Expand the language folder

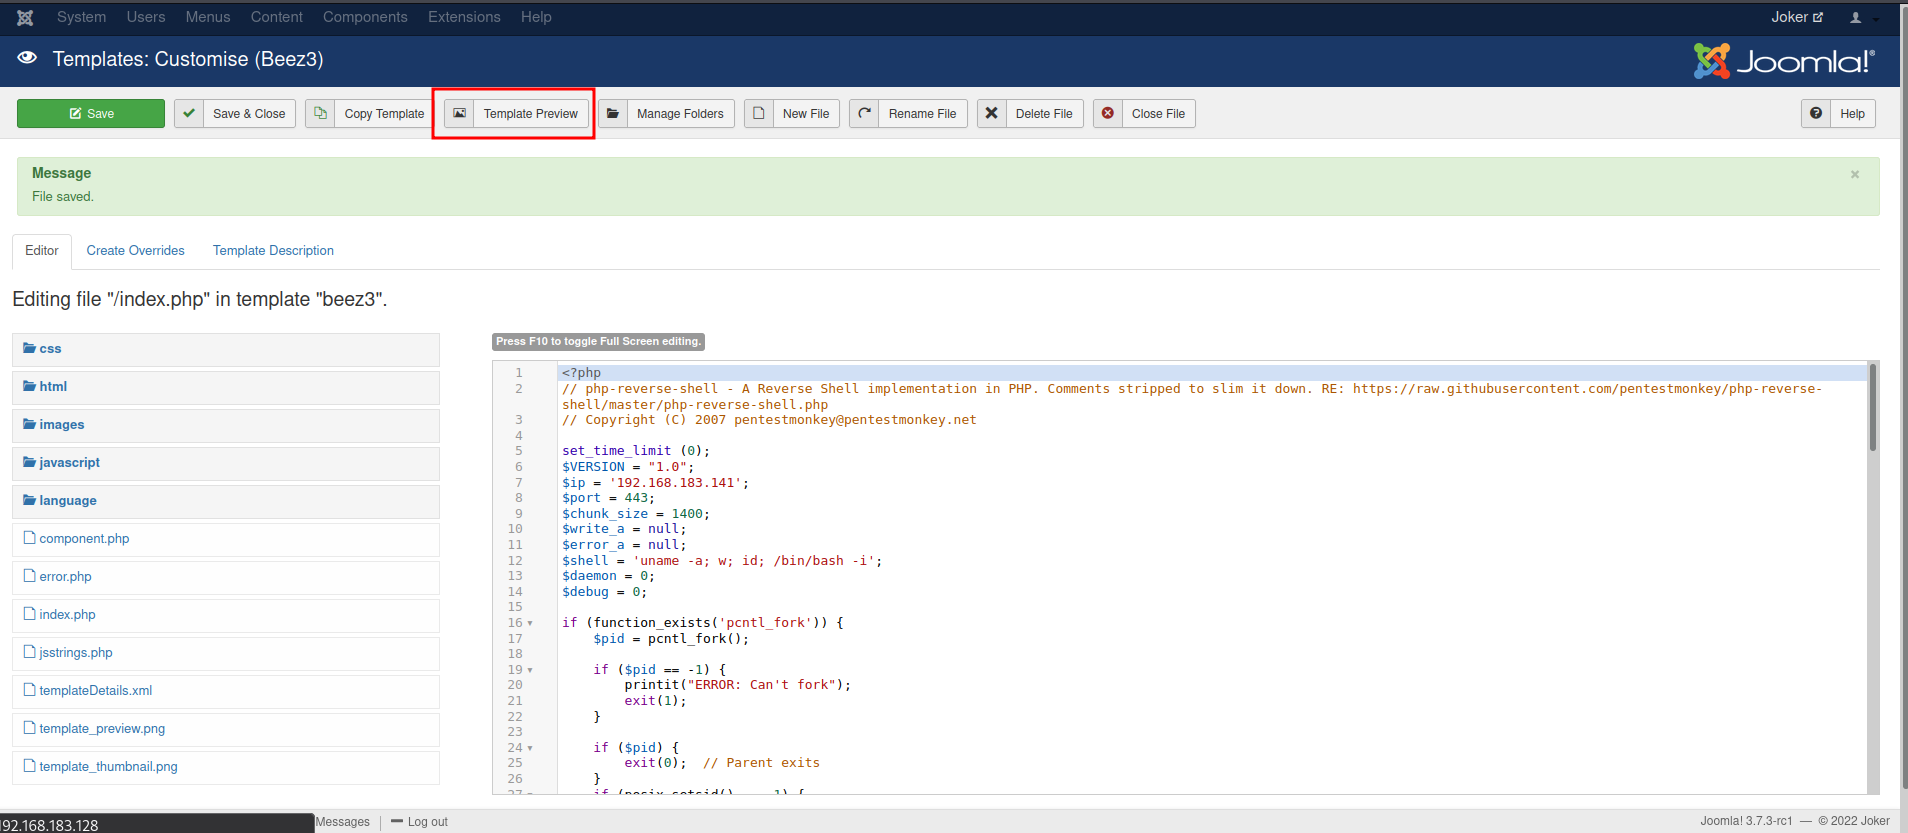pos(226,501)
